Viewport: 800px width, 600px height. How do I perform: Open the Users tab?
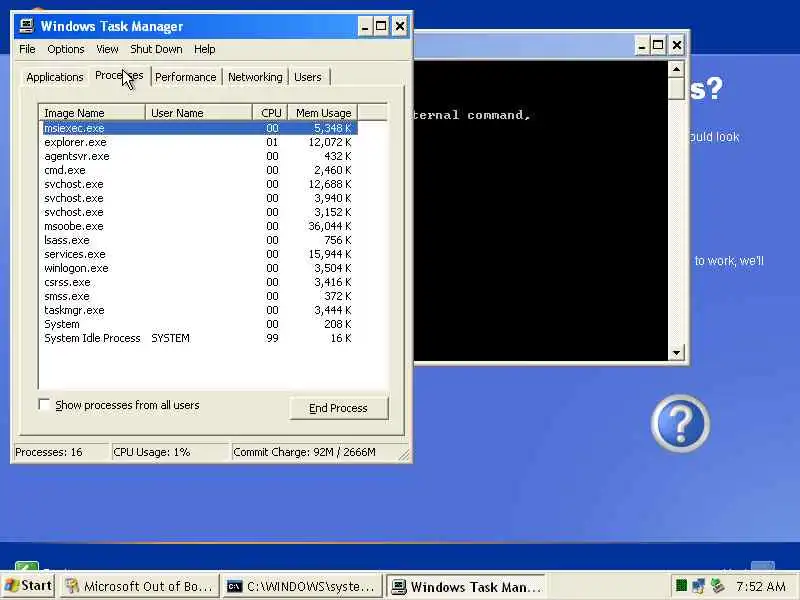coord(308,77)
